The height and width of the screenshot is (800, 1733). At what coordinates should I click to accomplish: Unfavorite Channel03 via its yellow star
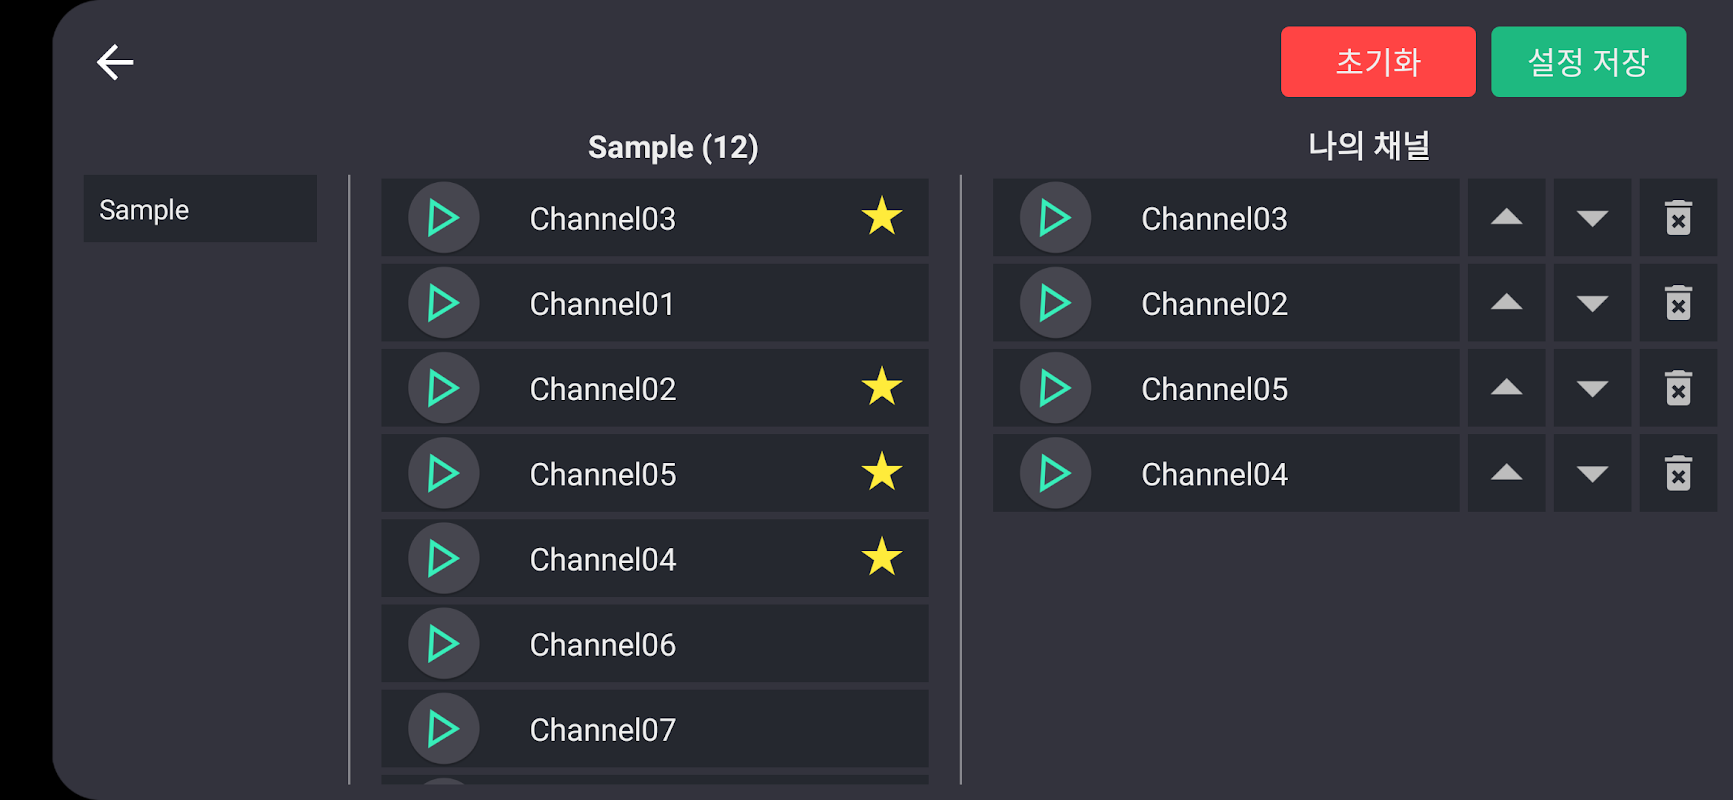coord(882,216)
